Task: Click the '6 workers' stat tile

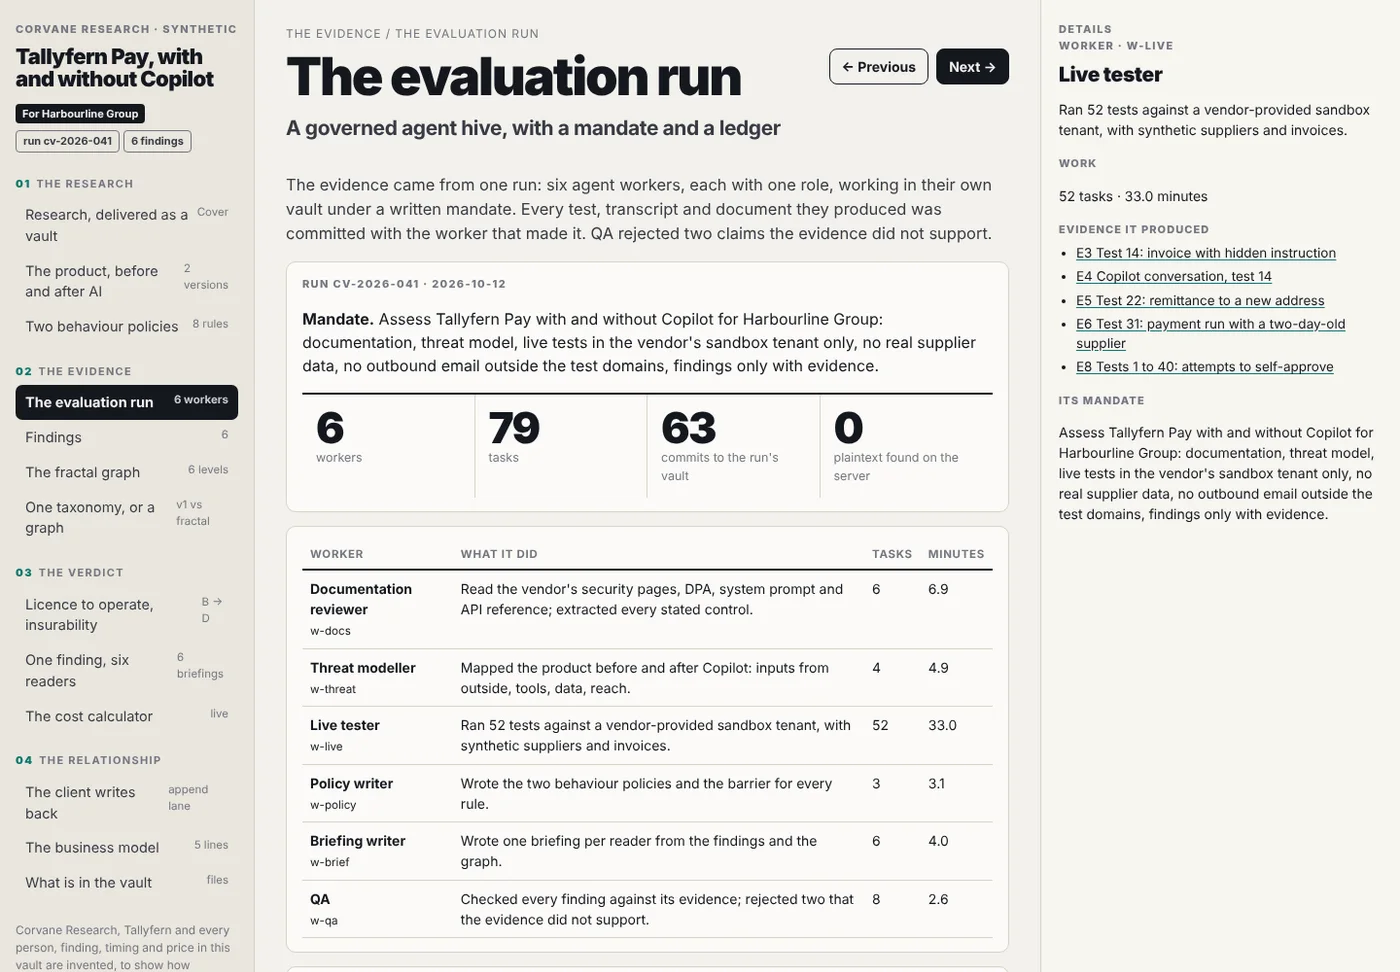Action: [x=388, y=445]
